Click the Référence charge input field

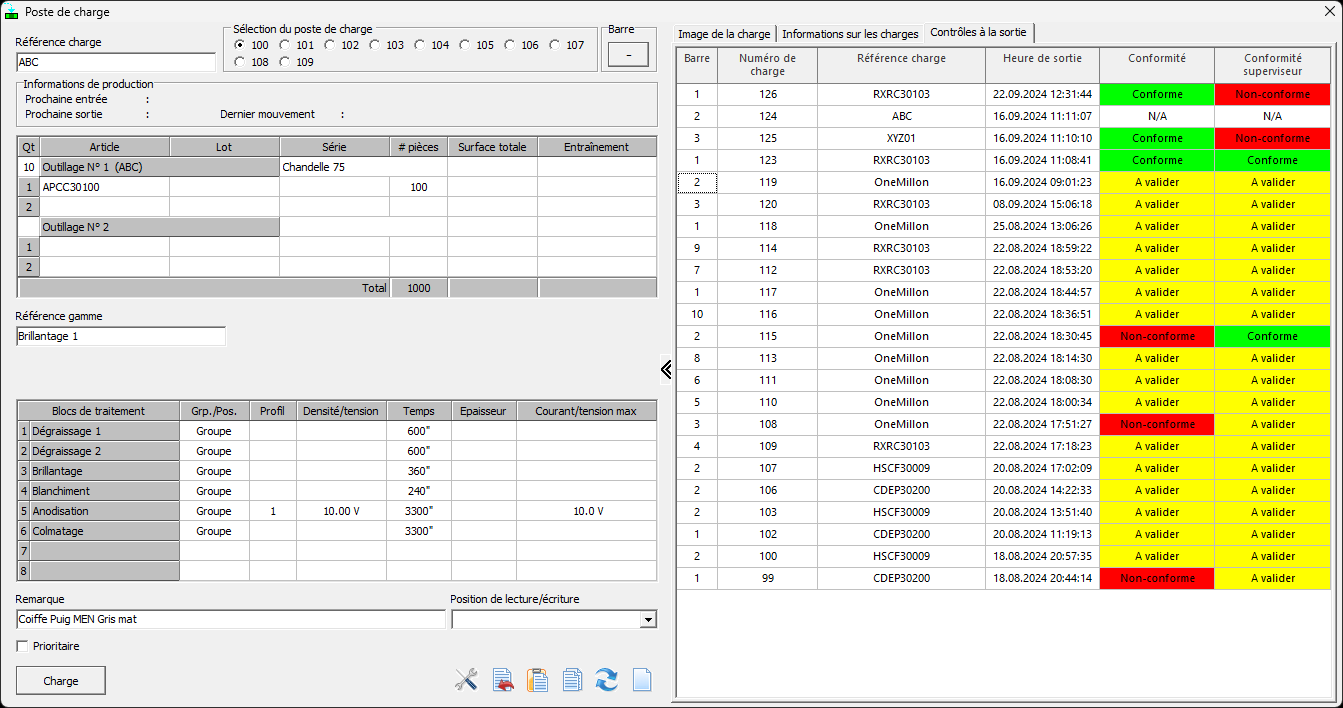coord(116,62)
